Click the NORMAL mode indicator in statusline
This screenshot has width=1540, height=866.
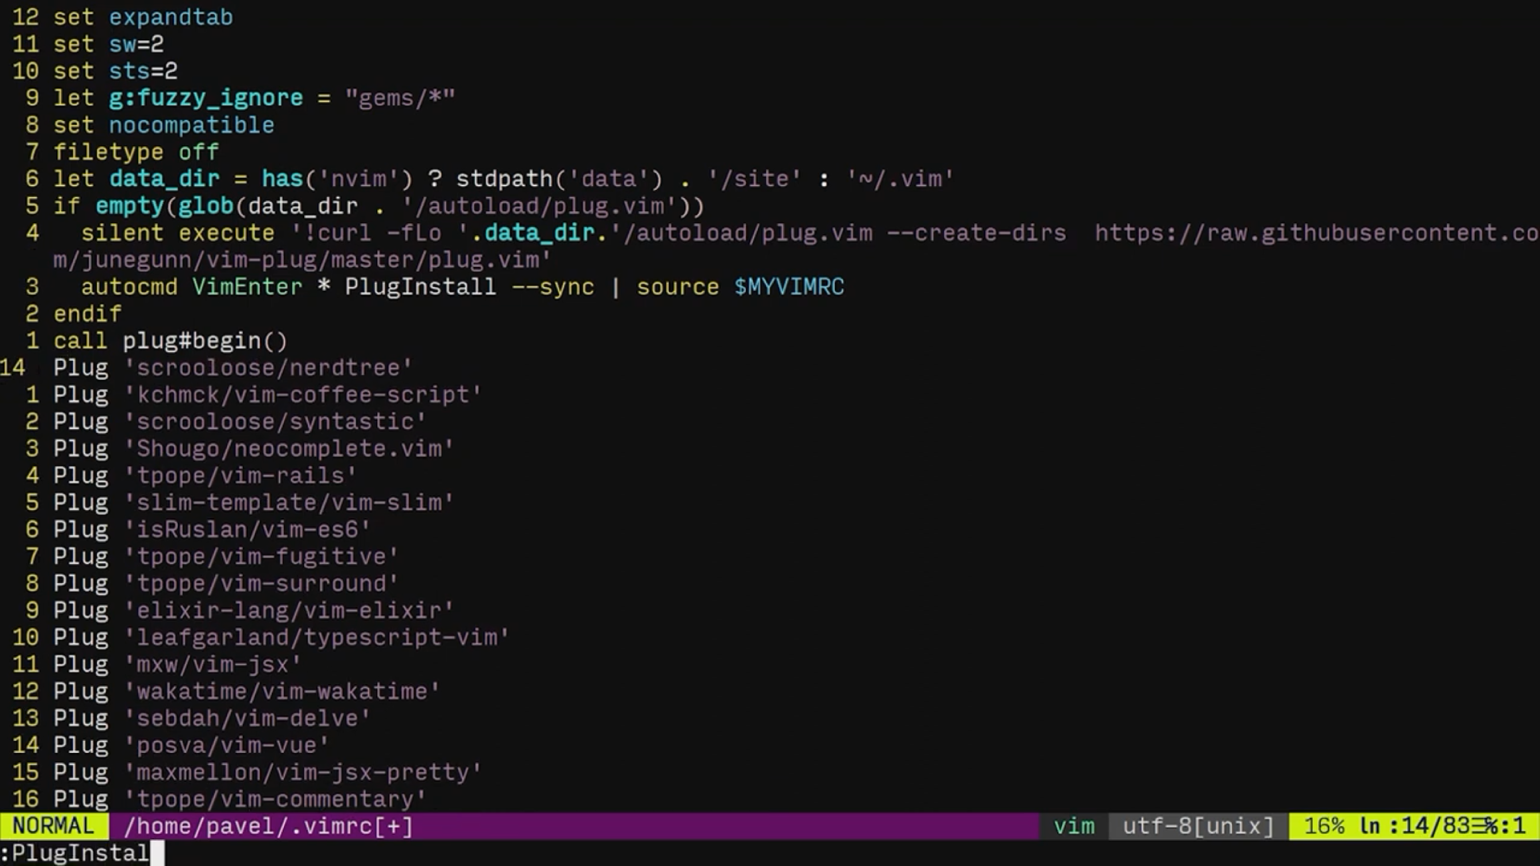(53, 826)
